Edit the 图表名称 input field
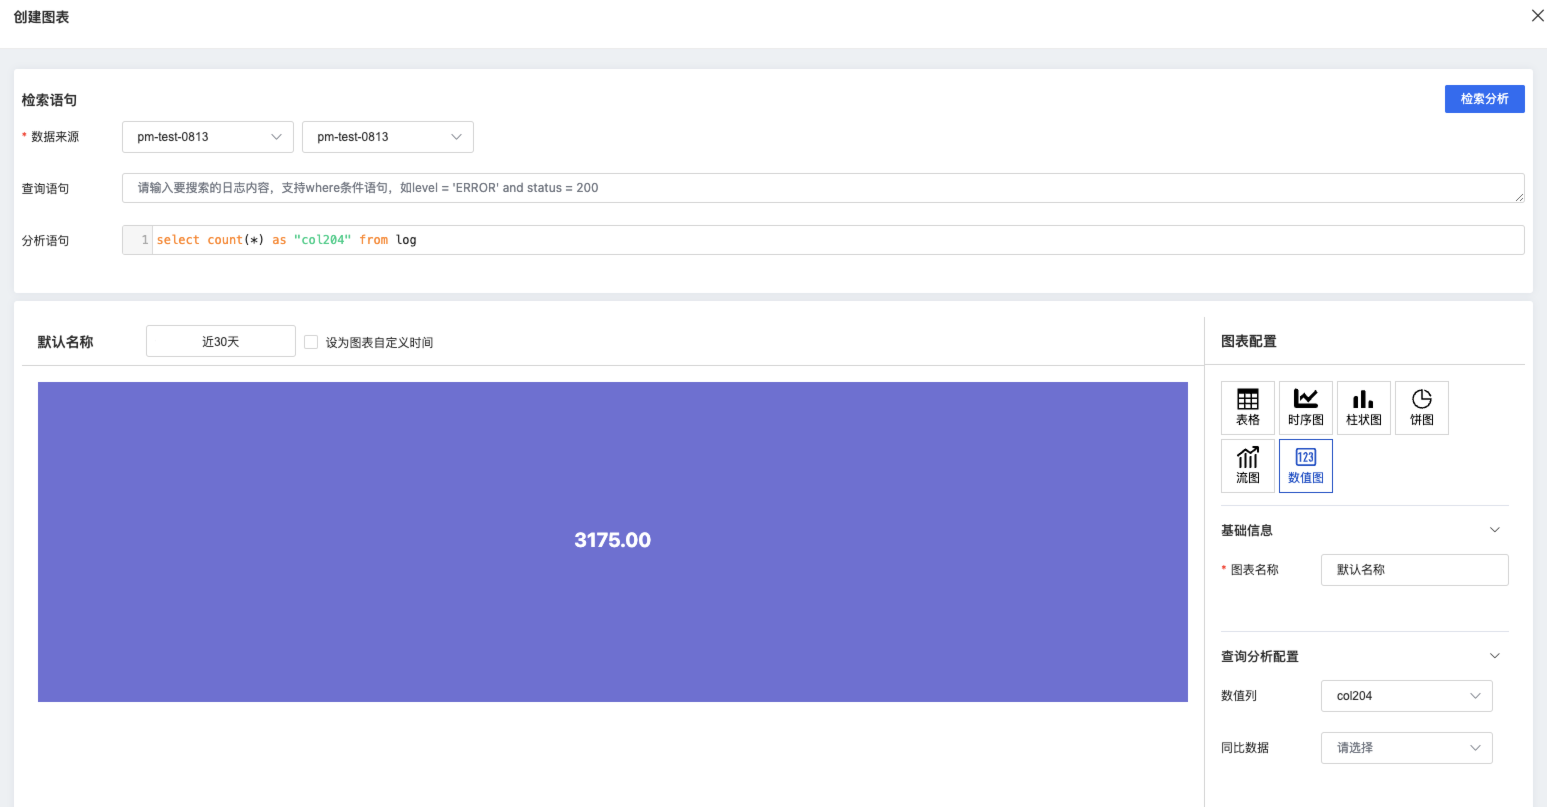 tap(1415, 570)
